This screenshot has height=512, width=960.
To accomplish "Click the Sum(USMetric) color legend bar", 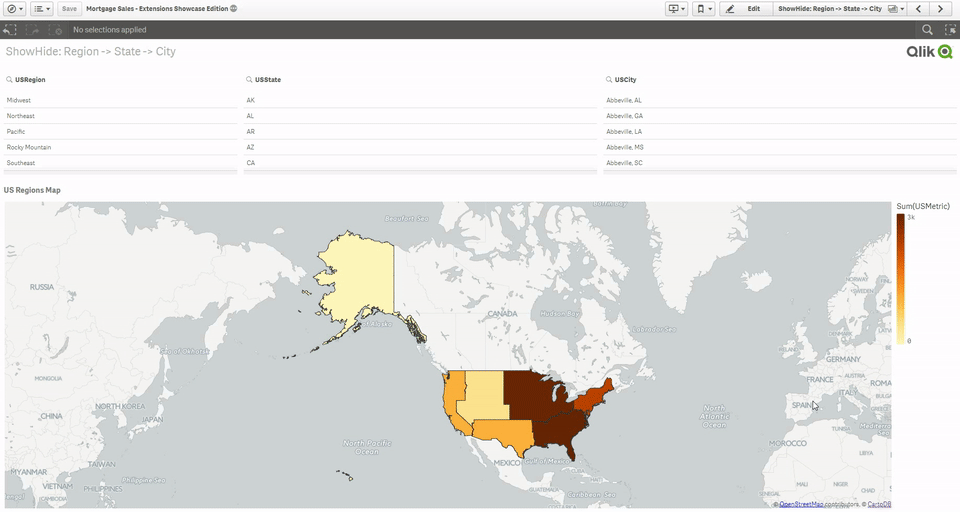I will (x=900, y=279).
